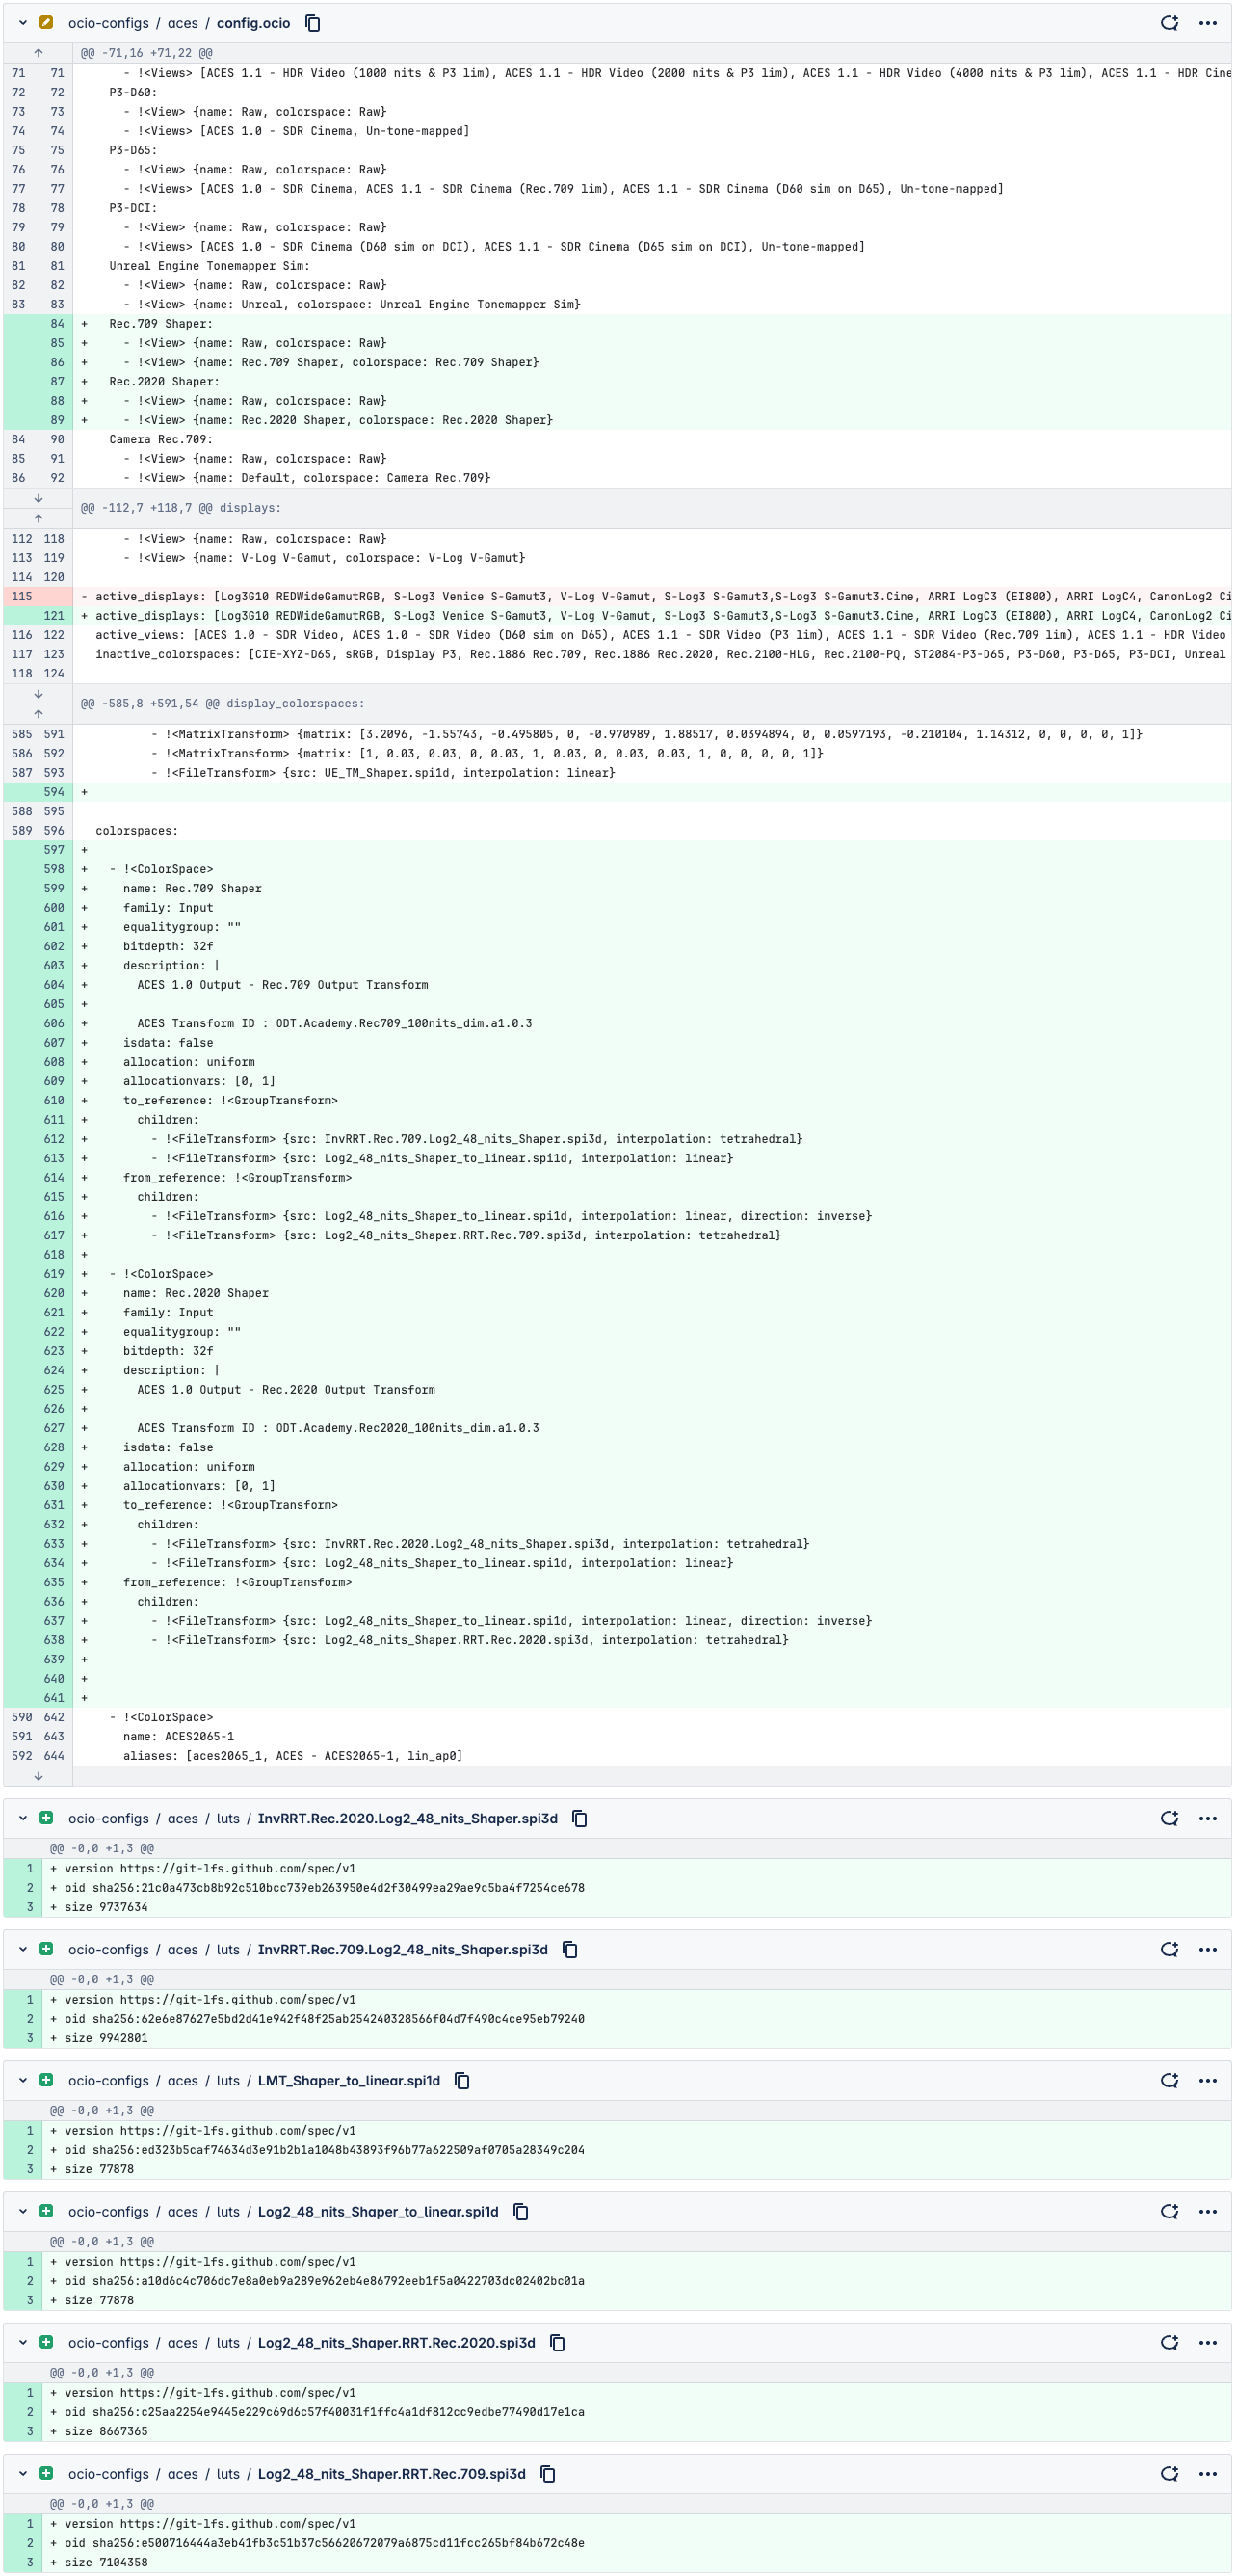The image size is (1235, 2576).
Task: Add a comment on config.ocio file
Action: 1168,23
